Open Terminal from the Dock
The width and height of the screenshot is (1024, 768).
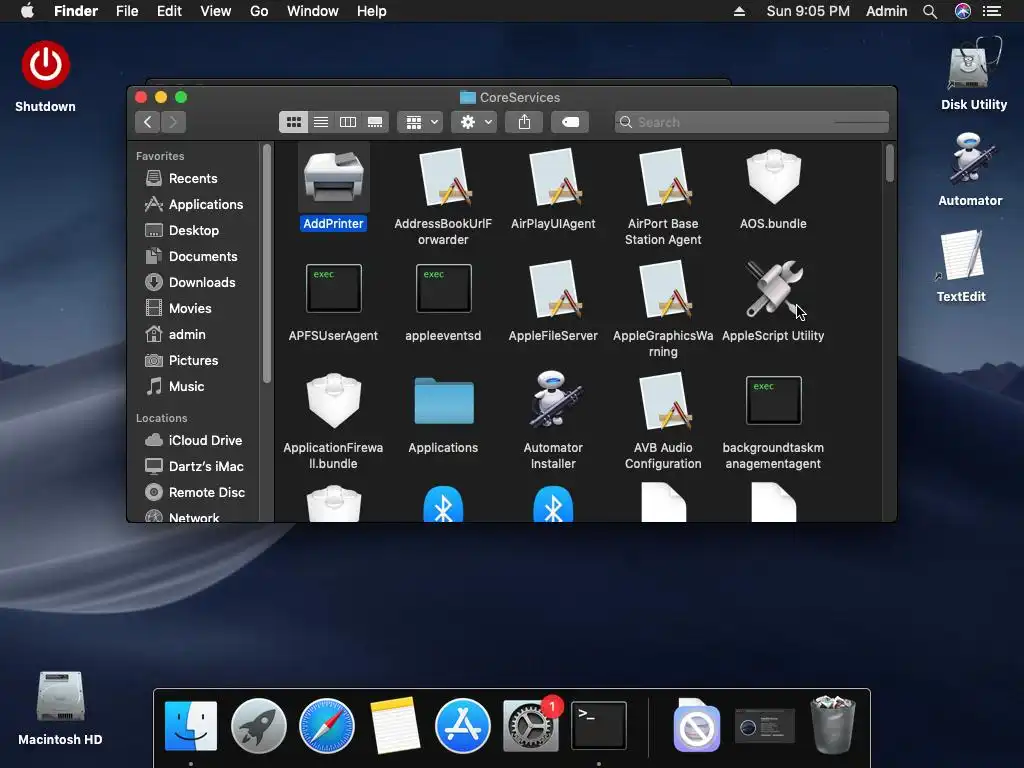pyautogui.click(x=599, y=726)
